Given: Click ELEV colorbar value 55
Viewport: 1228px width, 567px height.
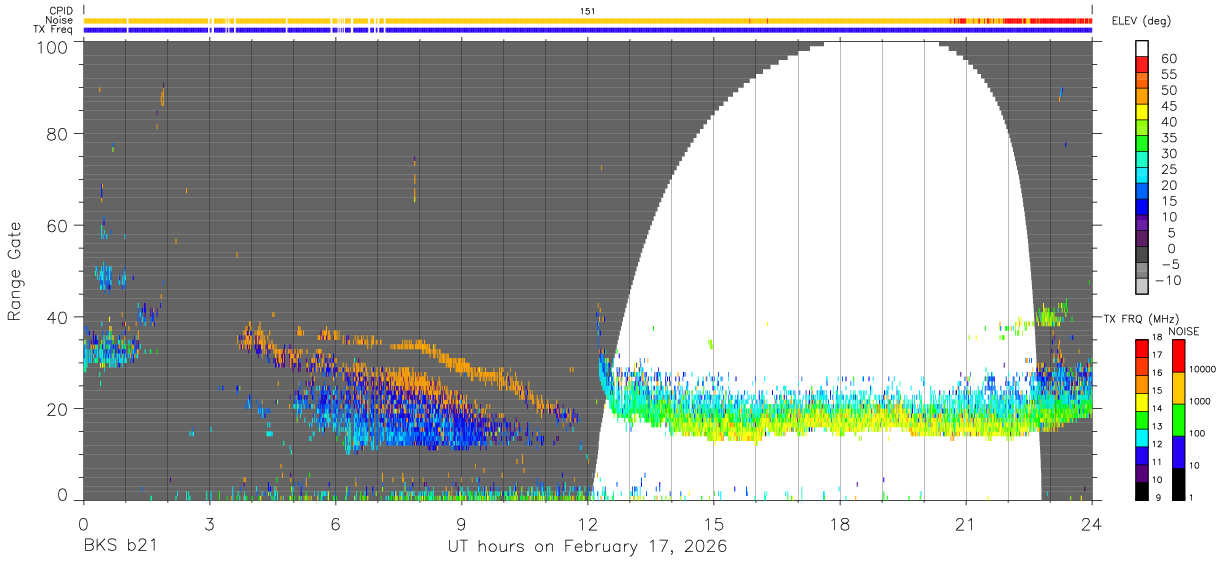Looking at the screenshot, I should point(1168,75).
